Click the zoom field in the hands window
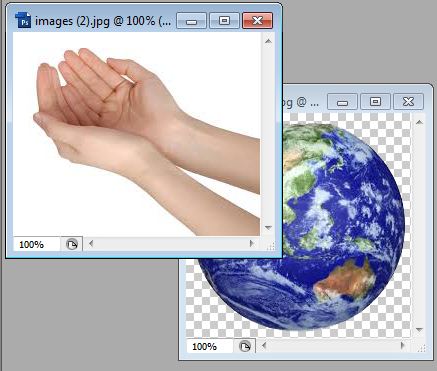 pos(37,244)
